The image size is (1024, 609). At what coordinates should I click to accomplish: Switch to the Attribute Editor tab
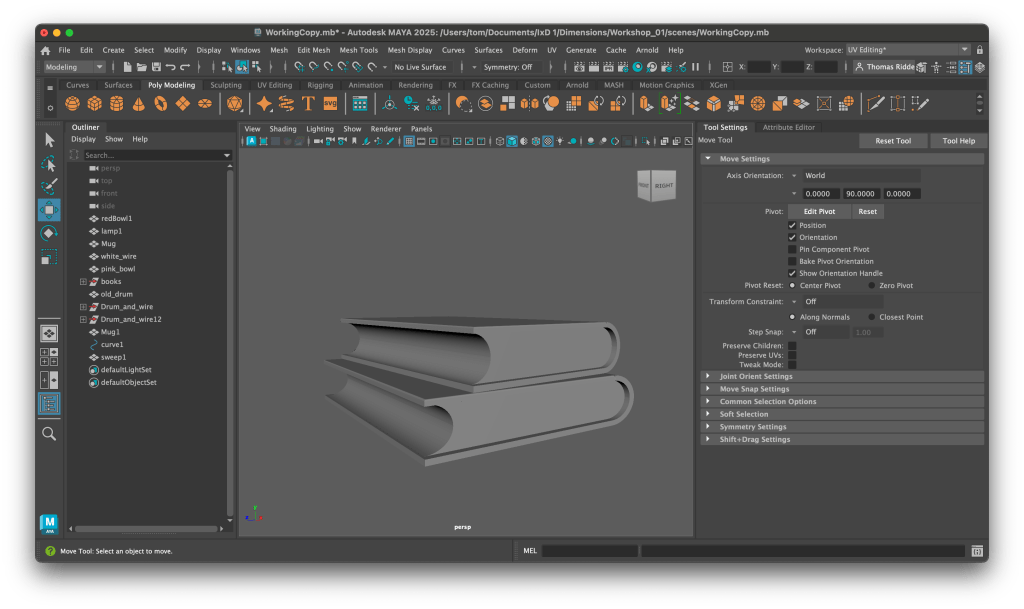click(x=788, y=127)
